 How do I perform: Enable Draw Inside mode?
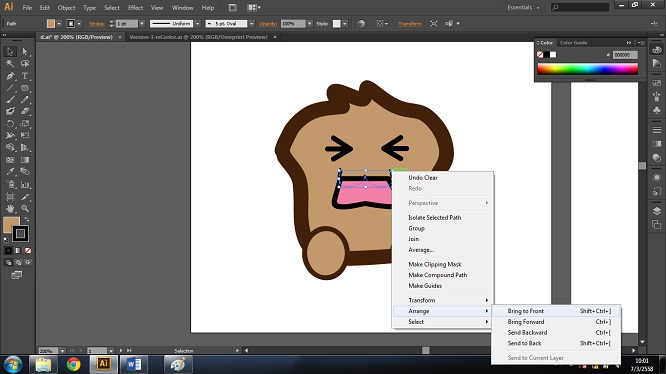28,263
